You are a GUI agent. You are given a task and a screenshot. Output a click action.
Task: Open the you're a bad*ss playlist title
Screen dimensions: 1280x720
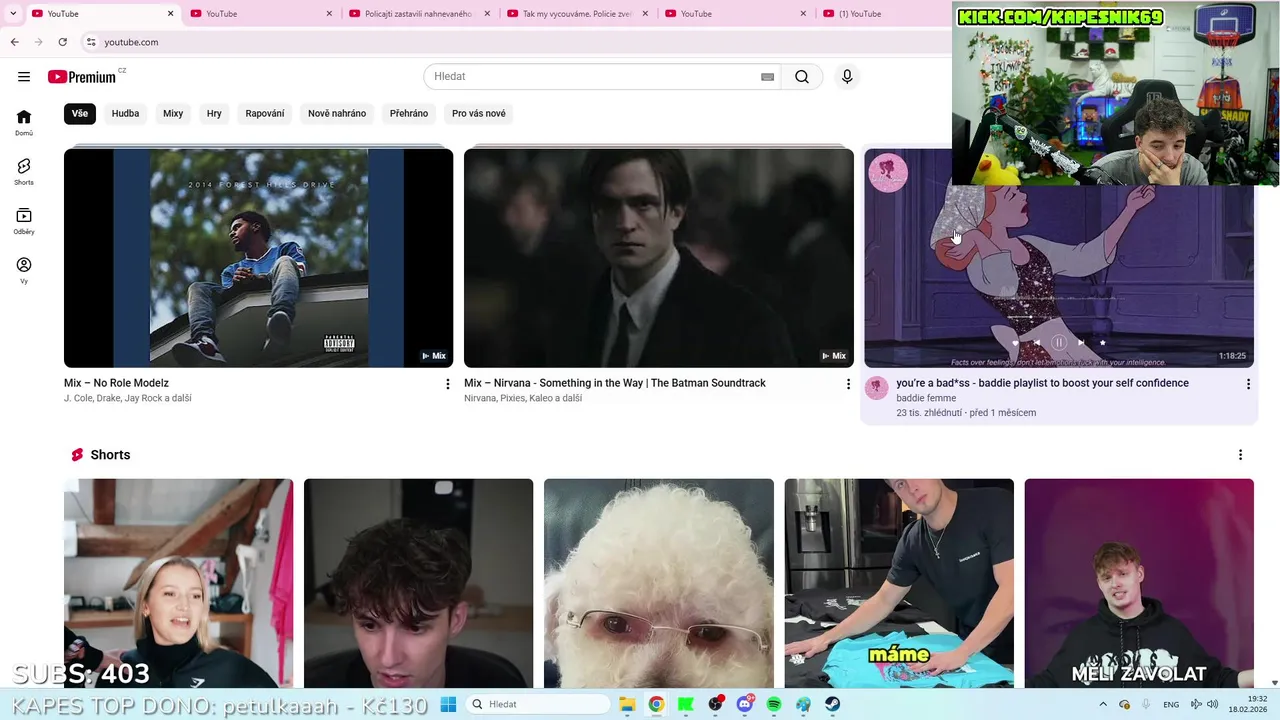(x=1042, y=383)
